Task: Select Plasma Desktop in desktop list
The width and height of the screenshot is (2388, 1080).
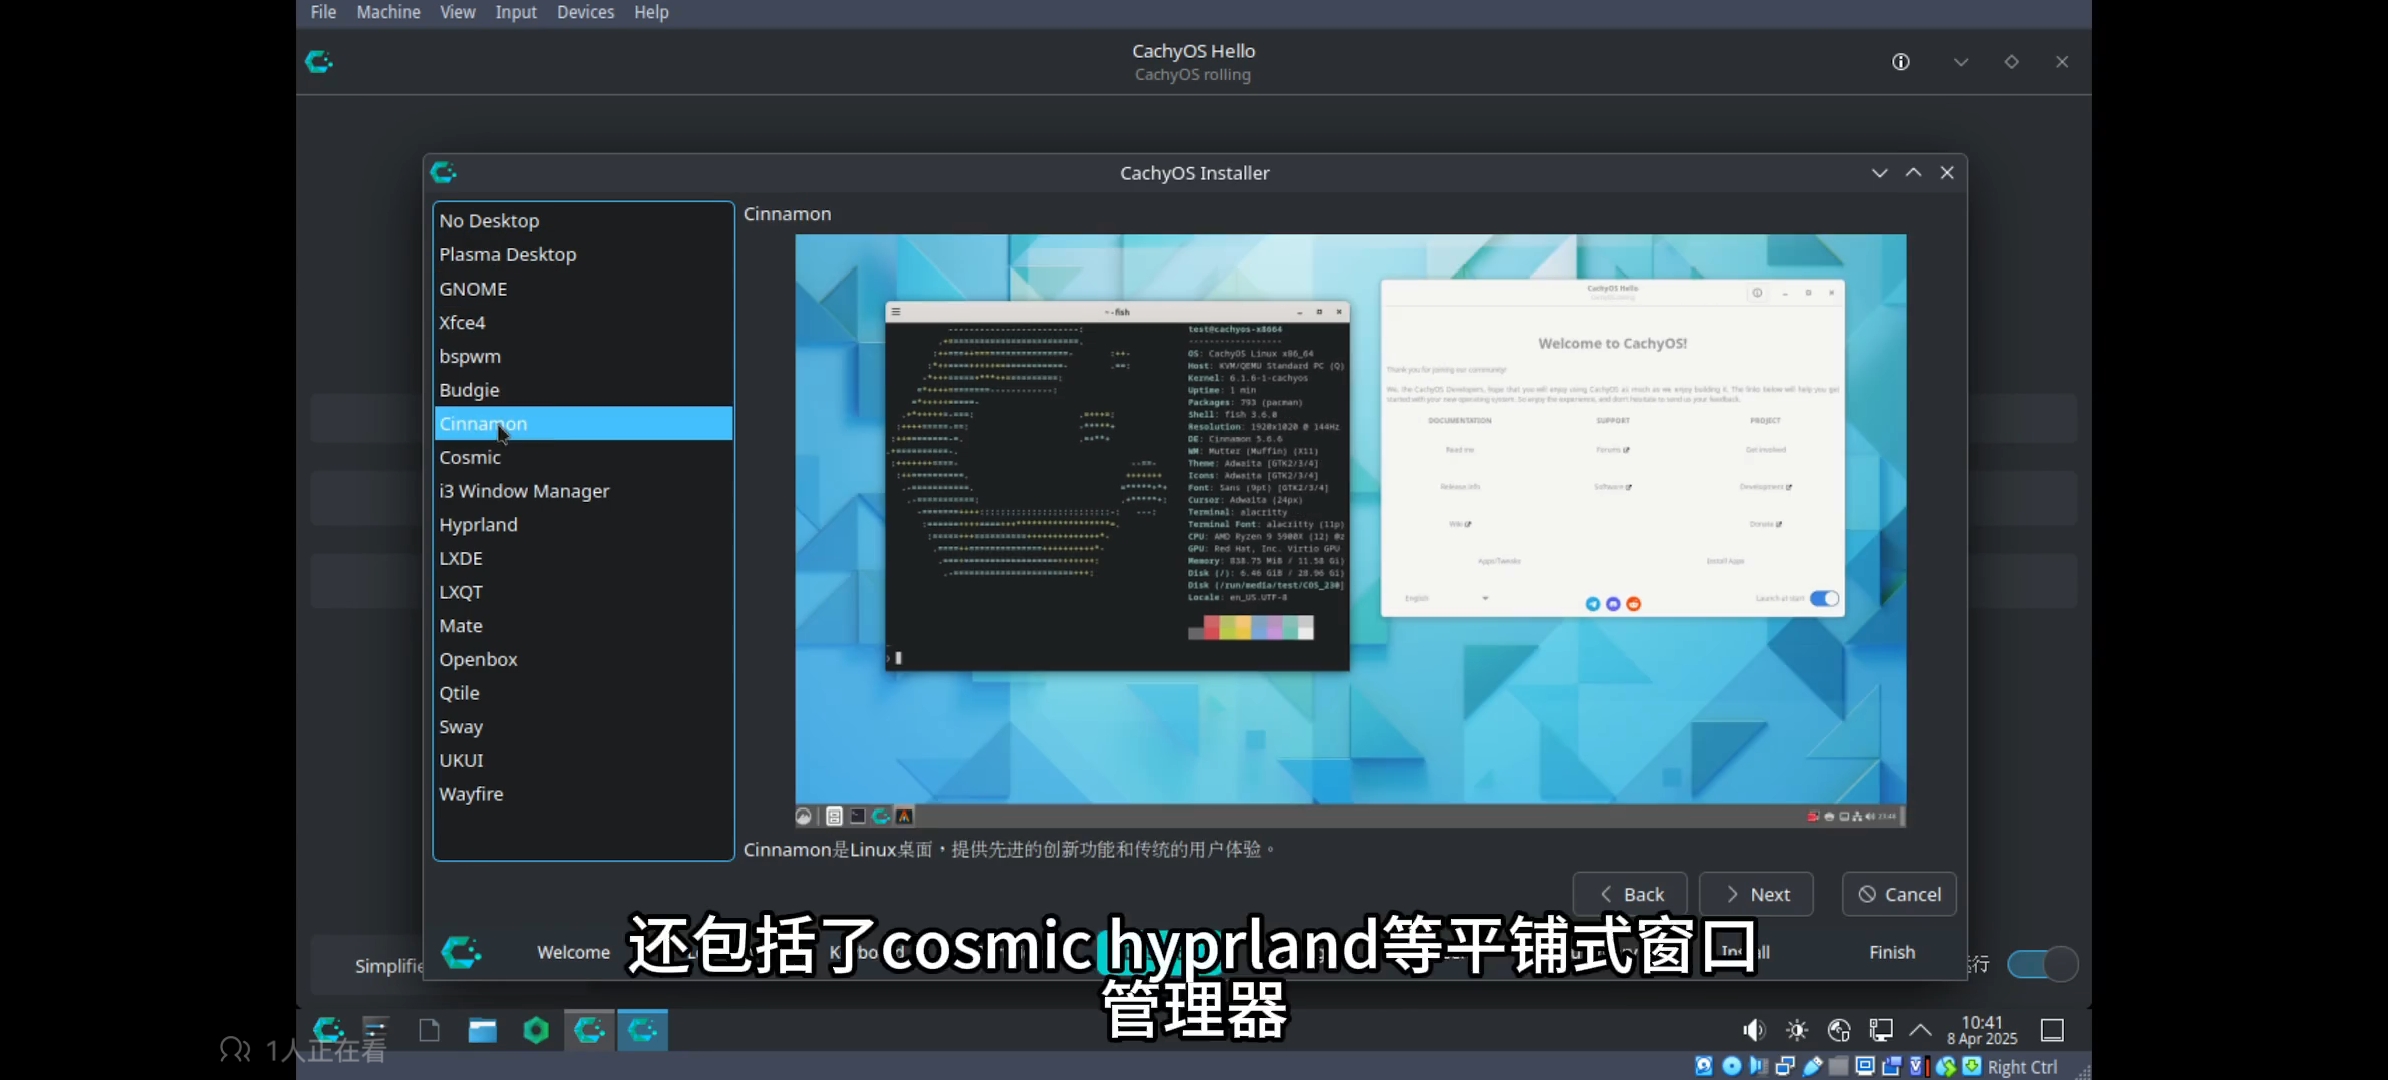Action: 583,254
